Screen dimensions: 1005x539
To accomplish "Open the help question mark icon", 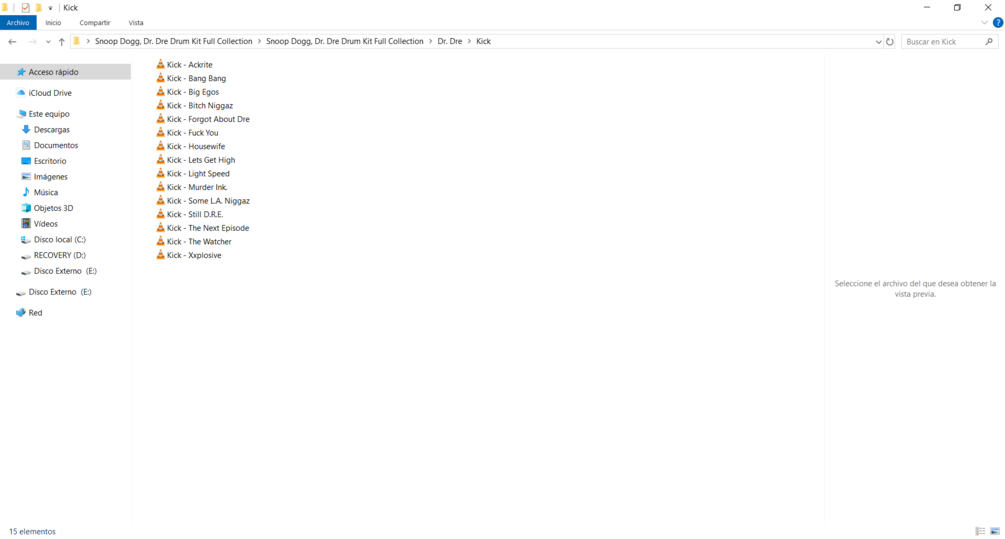I will pyautogui.click(x=998, y=22).
